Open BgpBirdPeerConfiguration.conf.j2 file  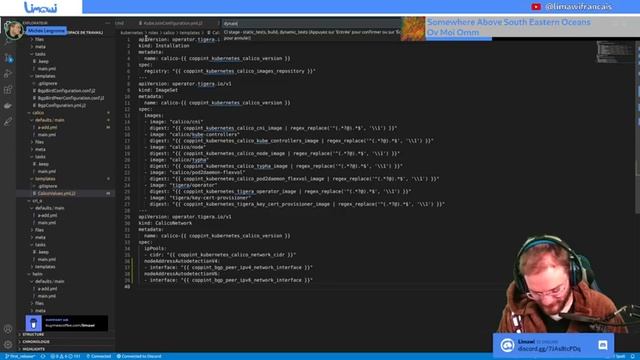(68, 98)
